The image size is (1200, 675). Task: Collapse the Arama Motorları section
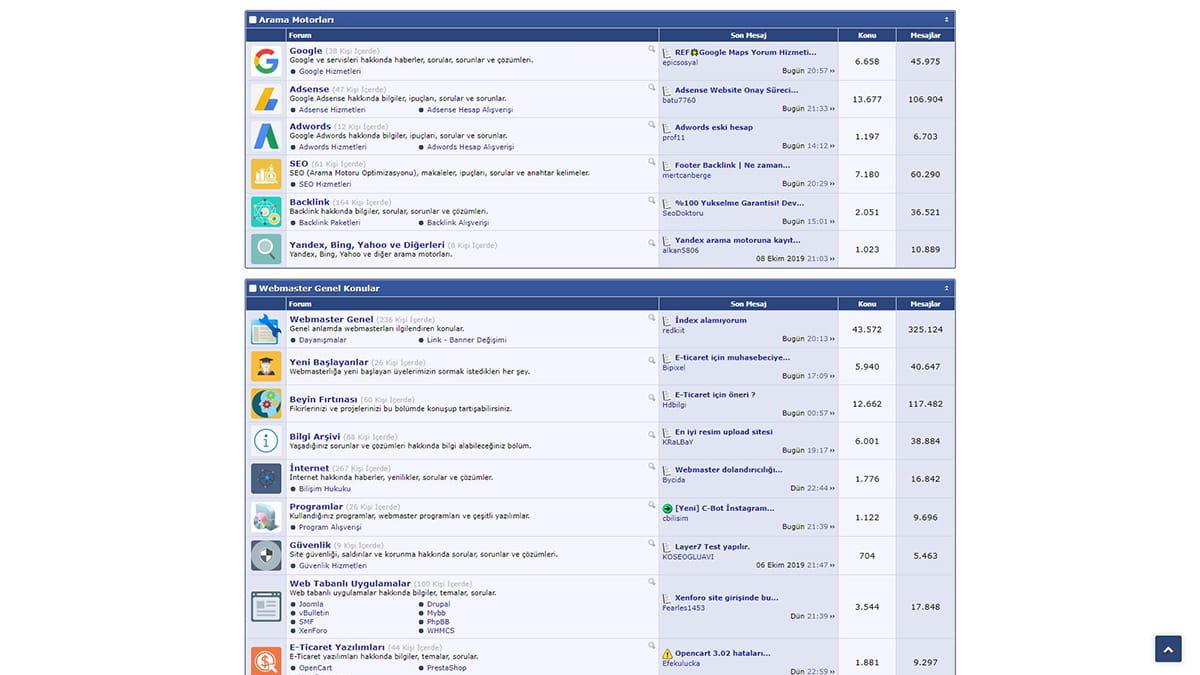947,18
